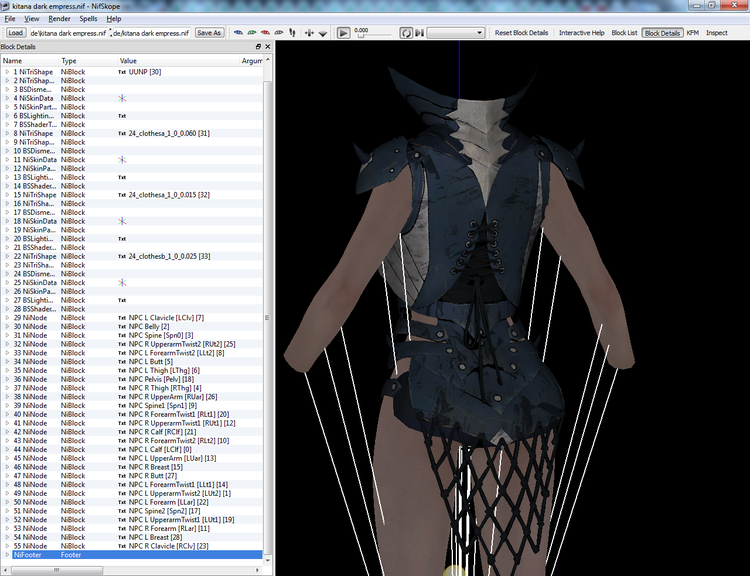Expand the NiFooter row
Screen dimensions: 750x576
coord(7,555)
